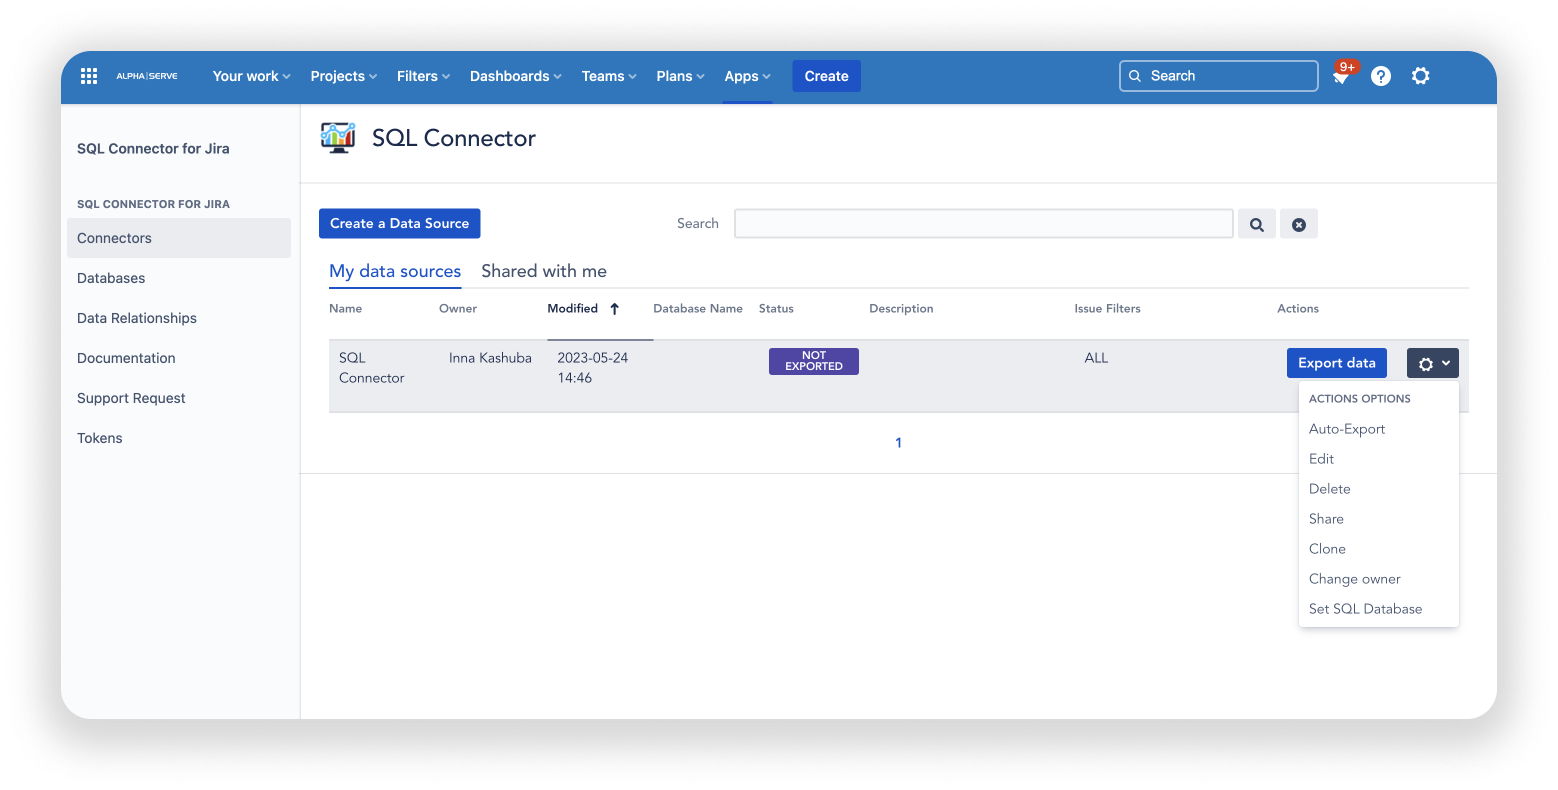
Task: Click inside the data source search field
Action: point(983,223)
